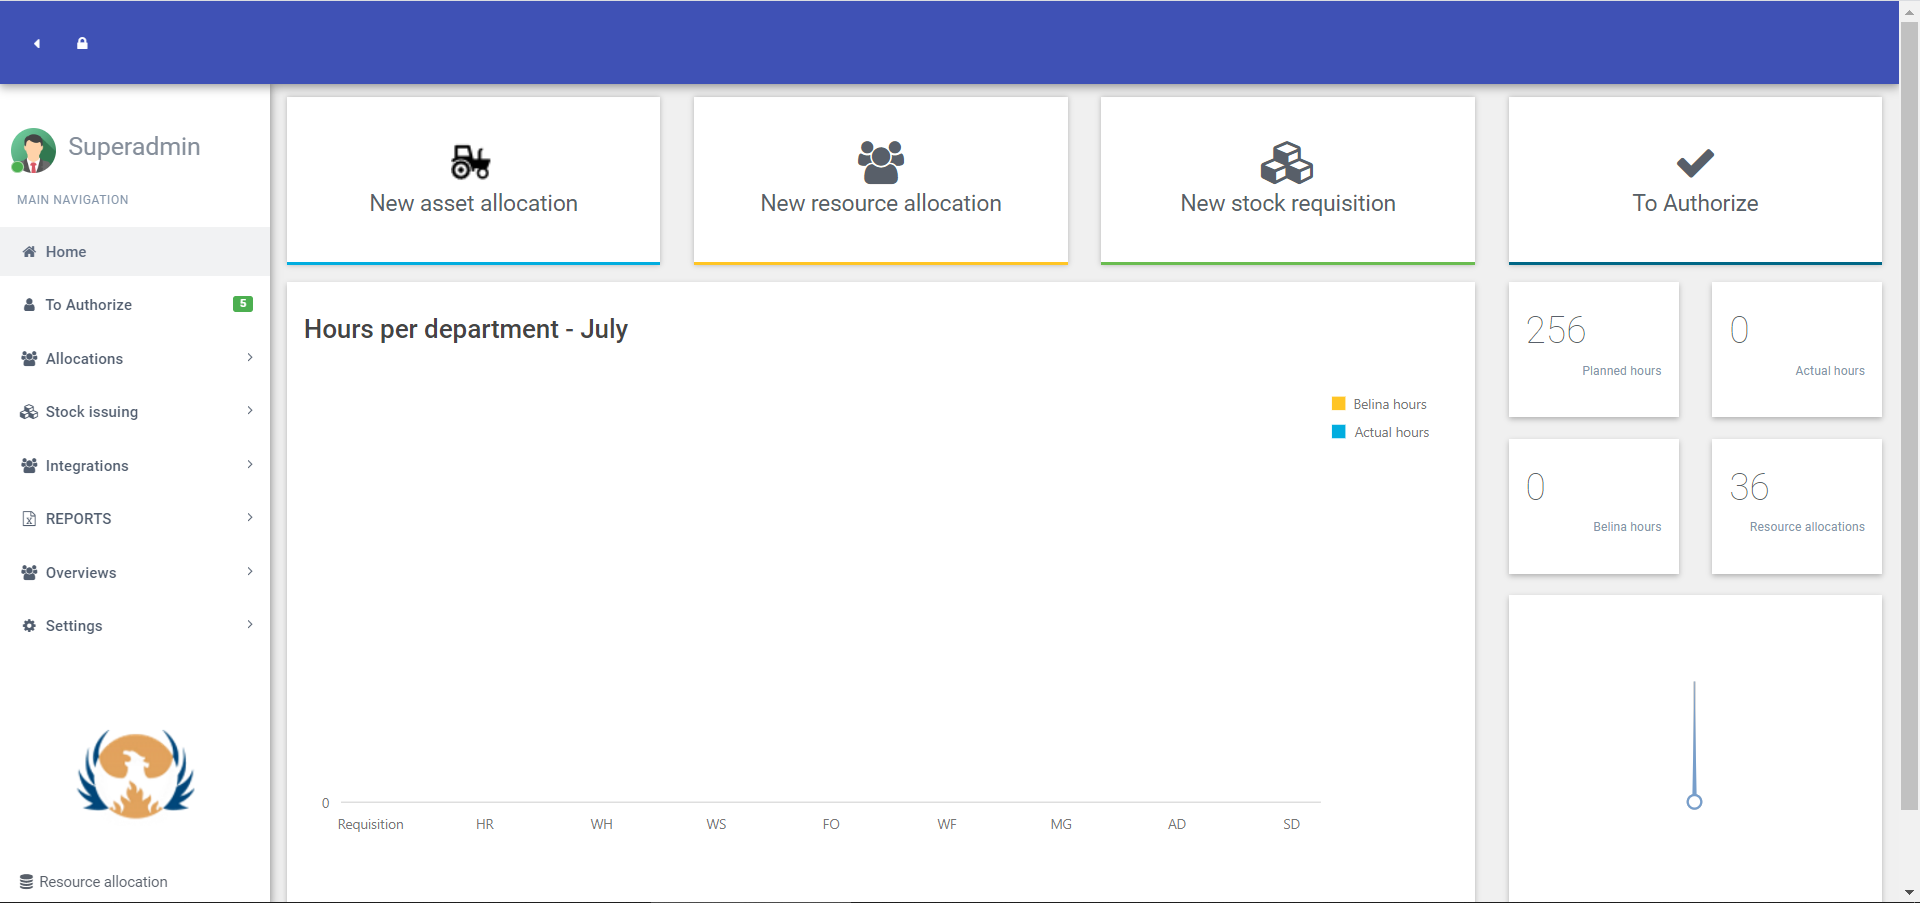The height and width of the screenshot is (903, 1920).
Task: Open To Authorize in the sidebar
Action: 135,305
